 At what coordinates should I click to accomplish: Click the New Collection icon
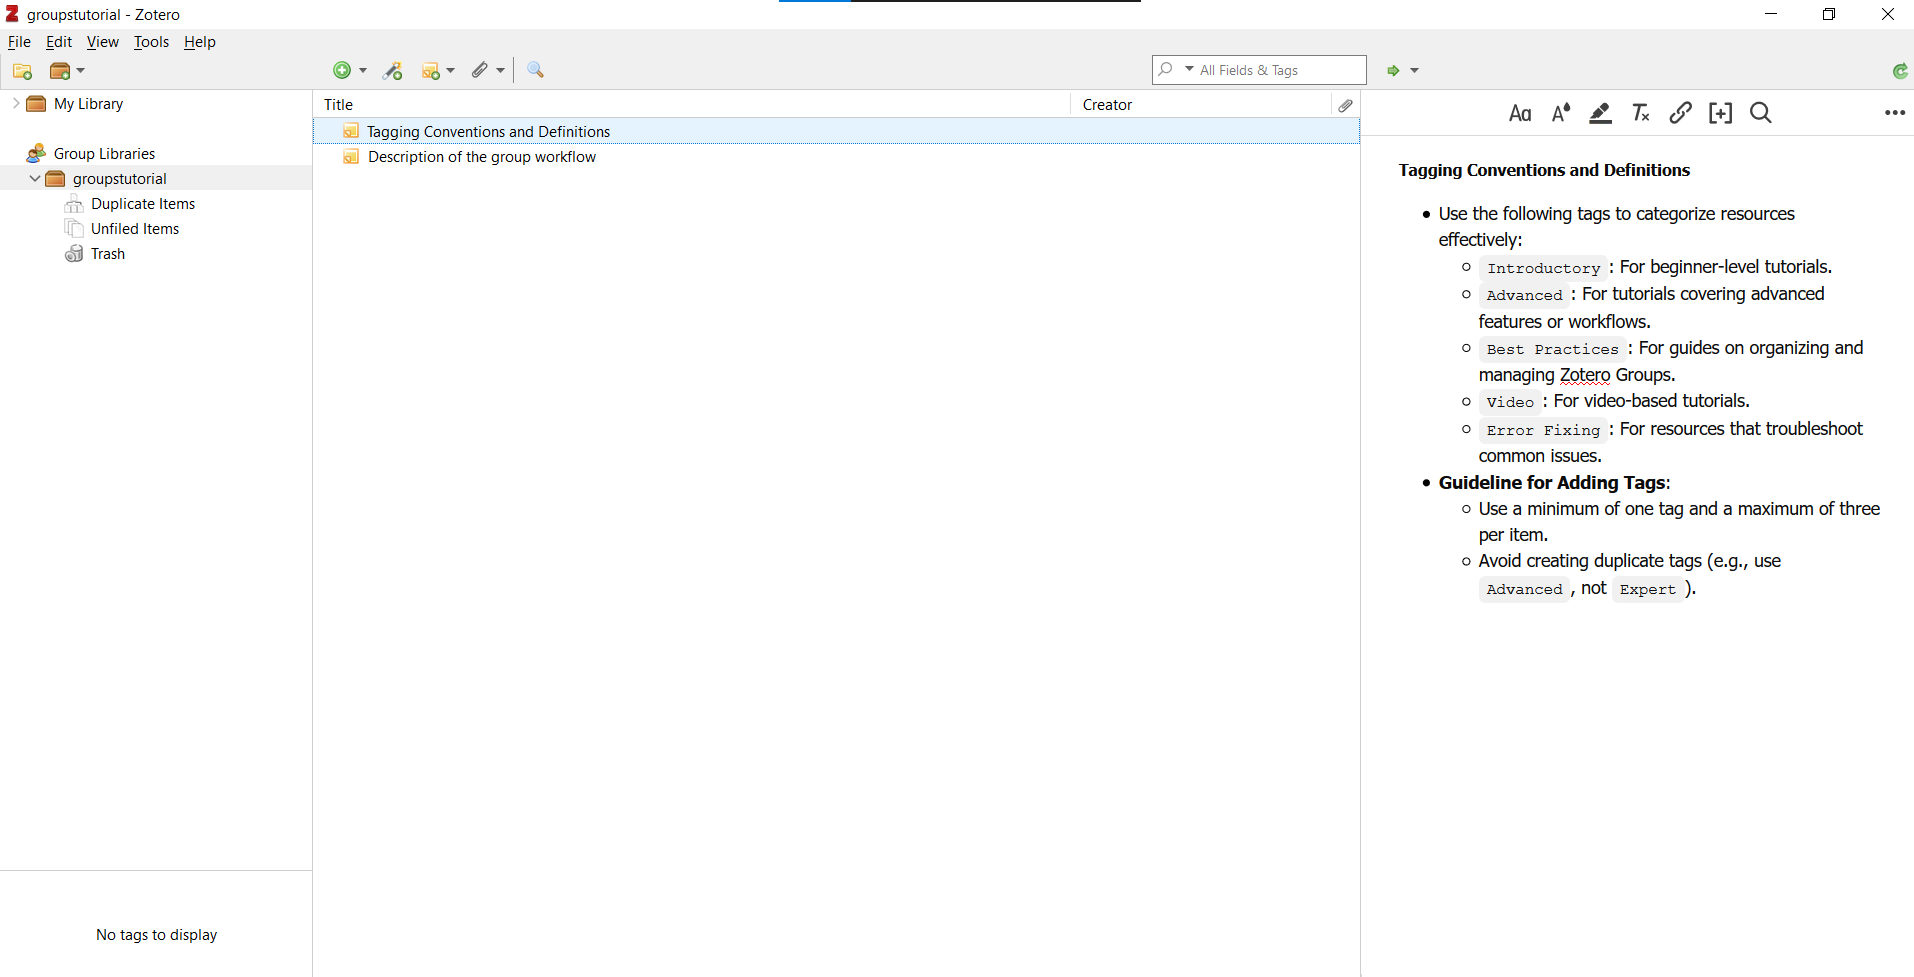(x=22, y=71)
